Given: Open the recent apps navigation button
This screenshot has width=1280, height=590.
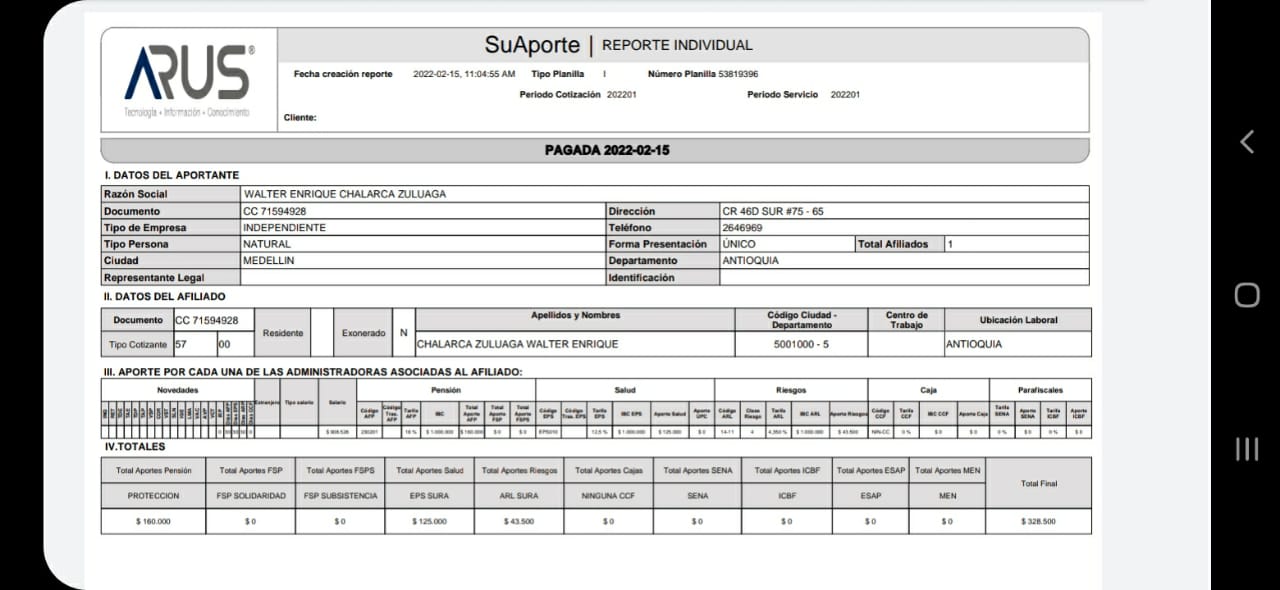Looking at the screenshot, I should click(1246, 449).
